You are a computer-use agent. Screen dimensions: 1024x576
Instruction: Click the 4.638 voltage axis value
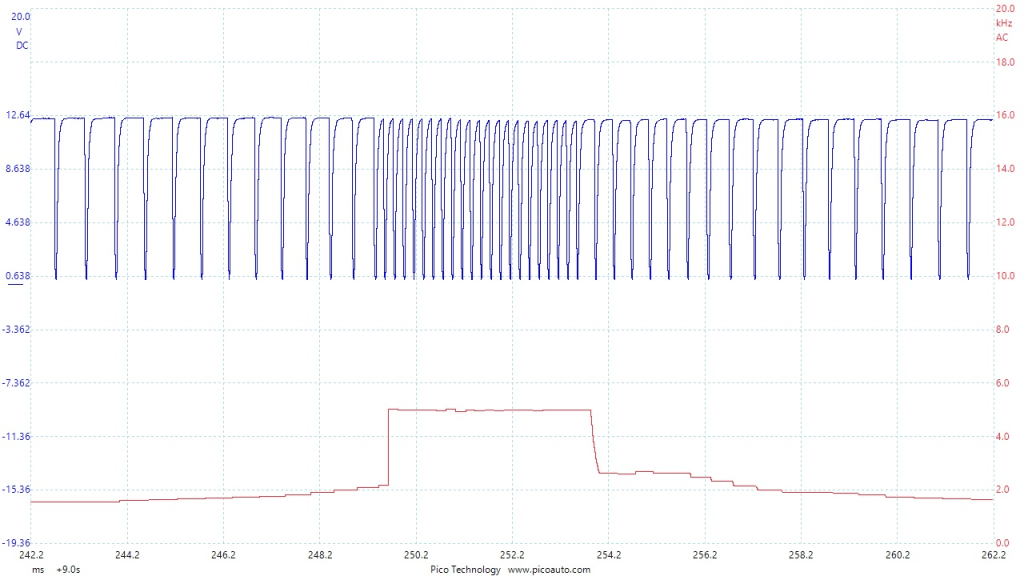pyautogui.click(x=19, y=222)
